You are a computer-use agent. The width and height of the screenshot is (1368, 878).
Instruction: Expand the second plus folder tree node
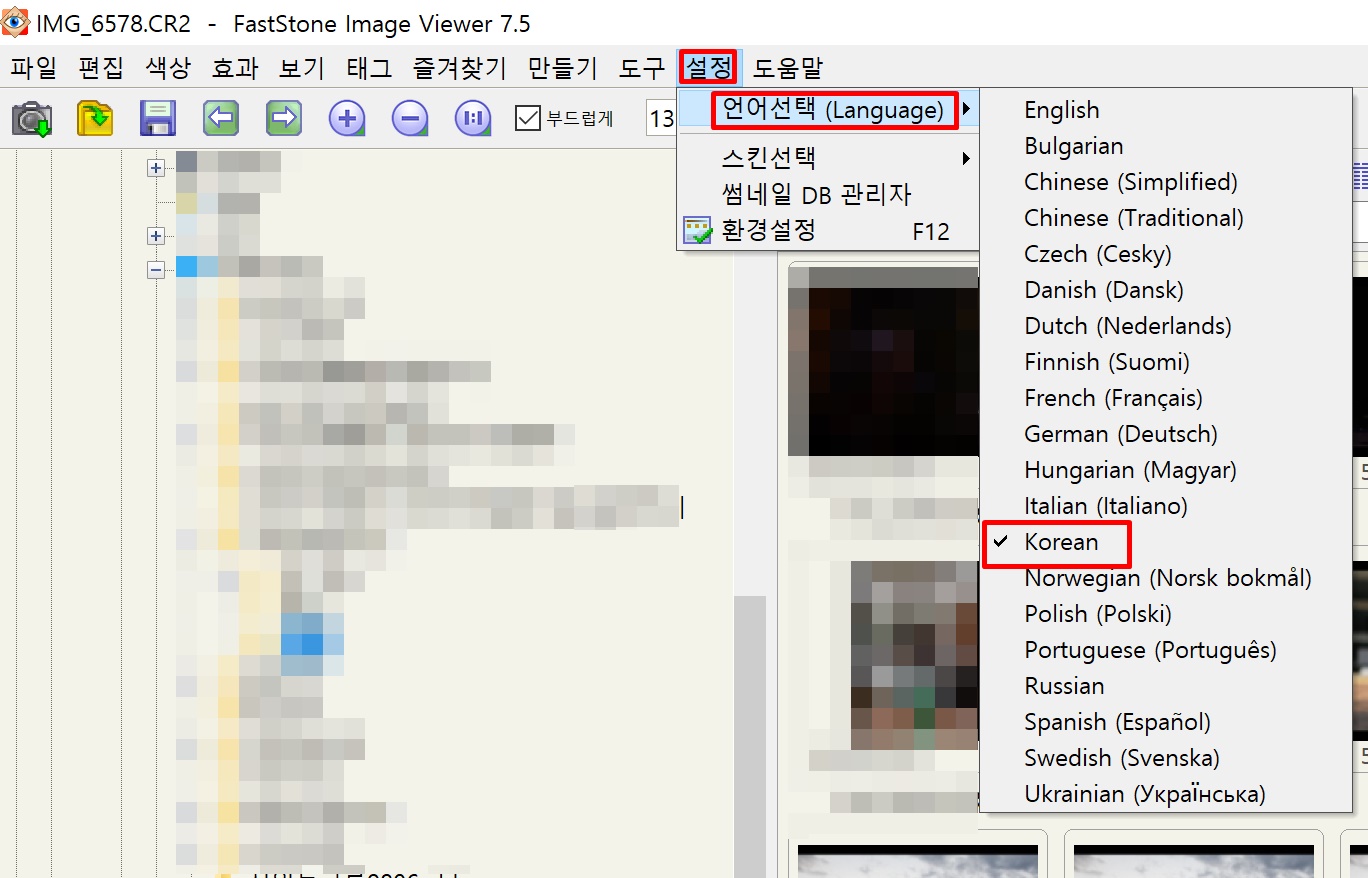(x=155, y=236)
